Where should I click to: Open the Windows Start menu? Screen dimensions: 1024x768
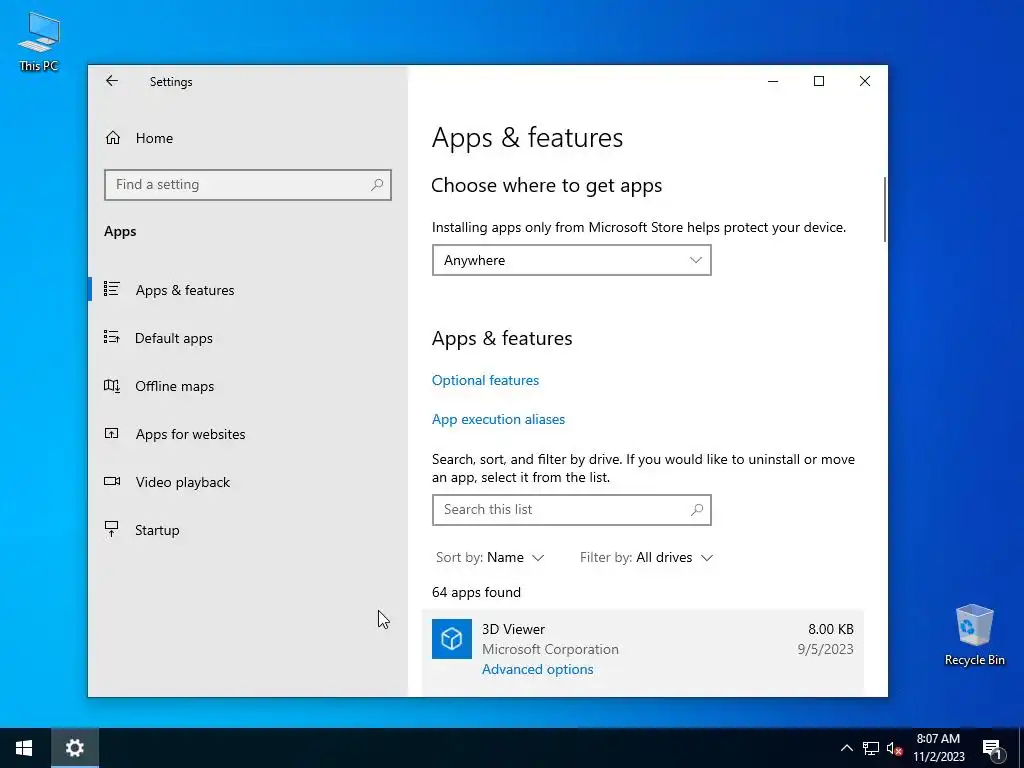(x=24, y=748)
